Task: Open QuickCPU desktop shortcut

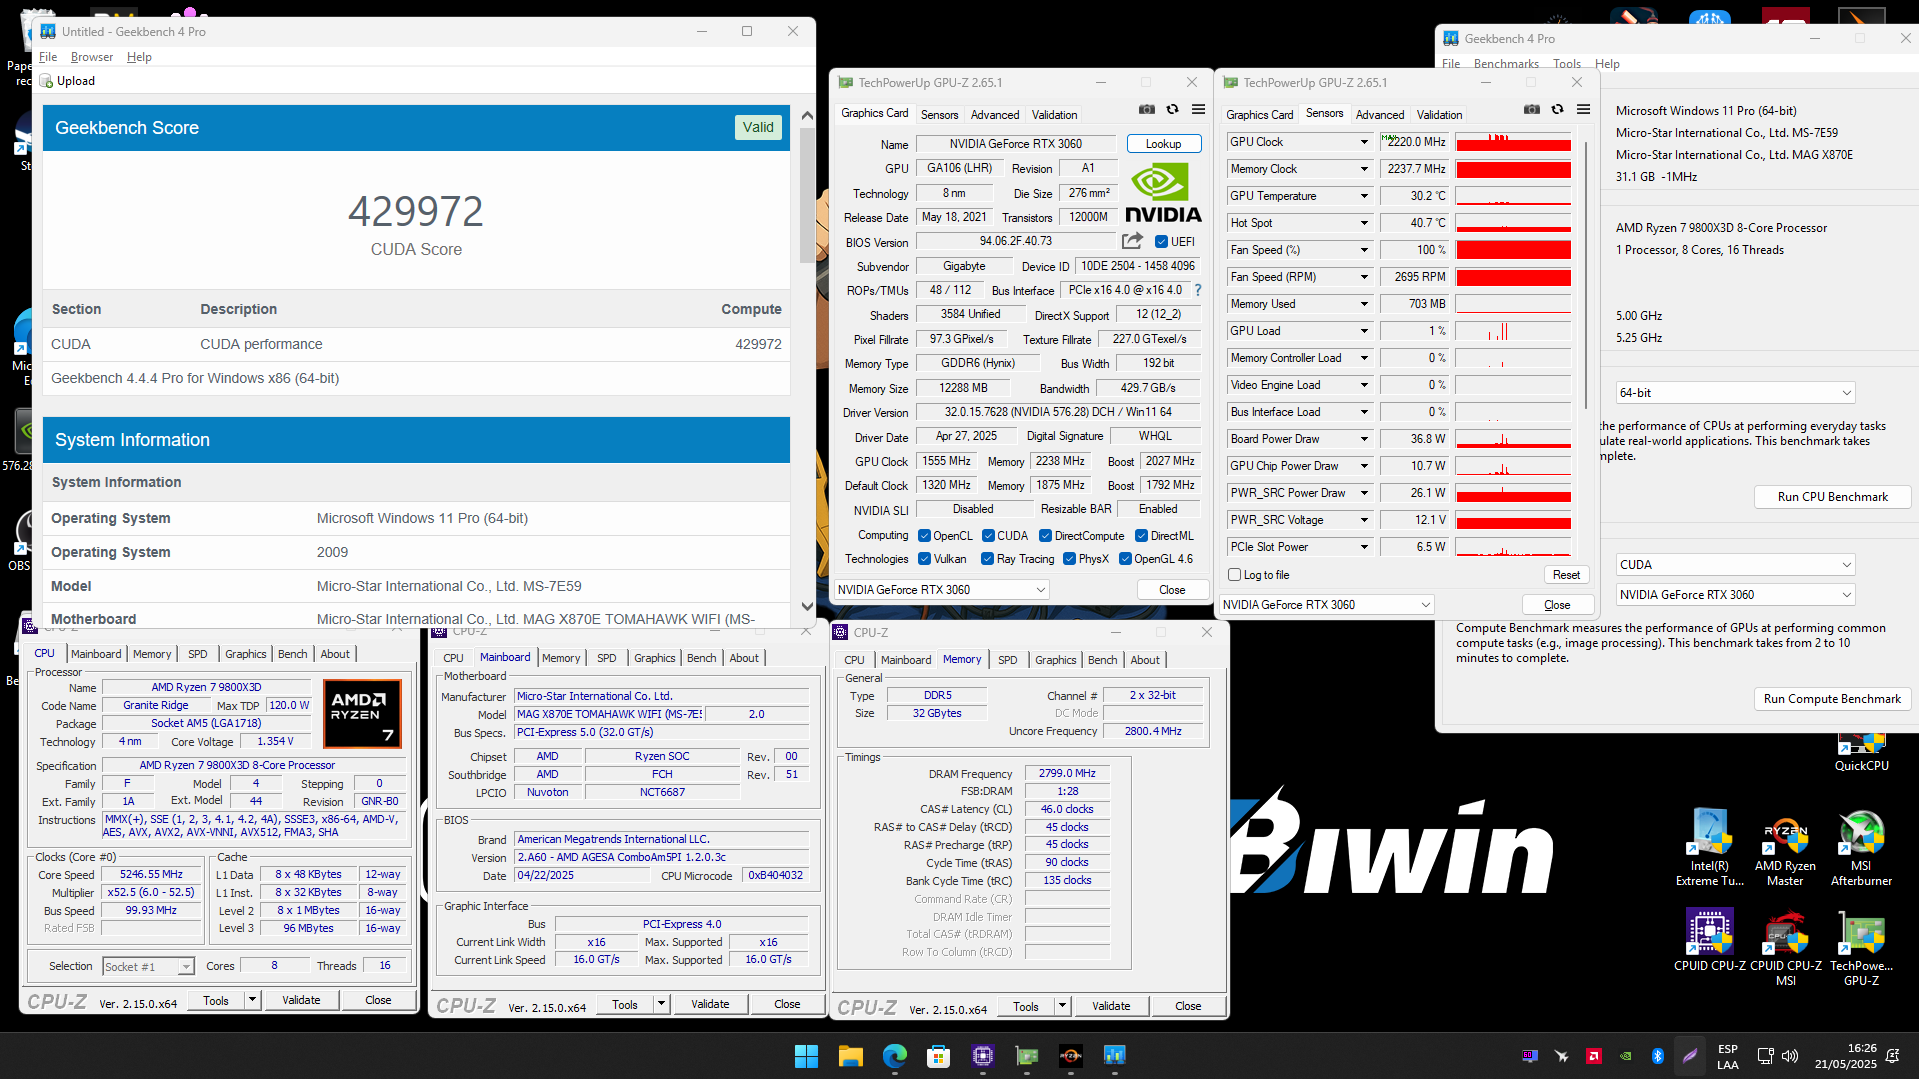Action: 1861,751
